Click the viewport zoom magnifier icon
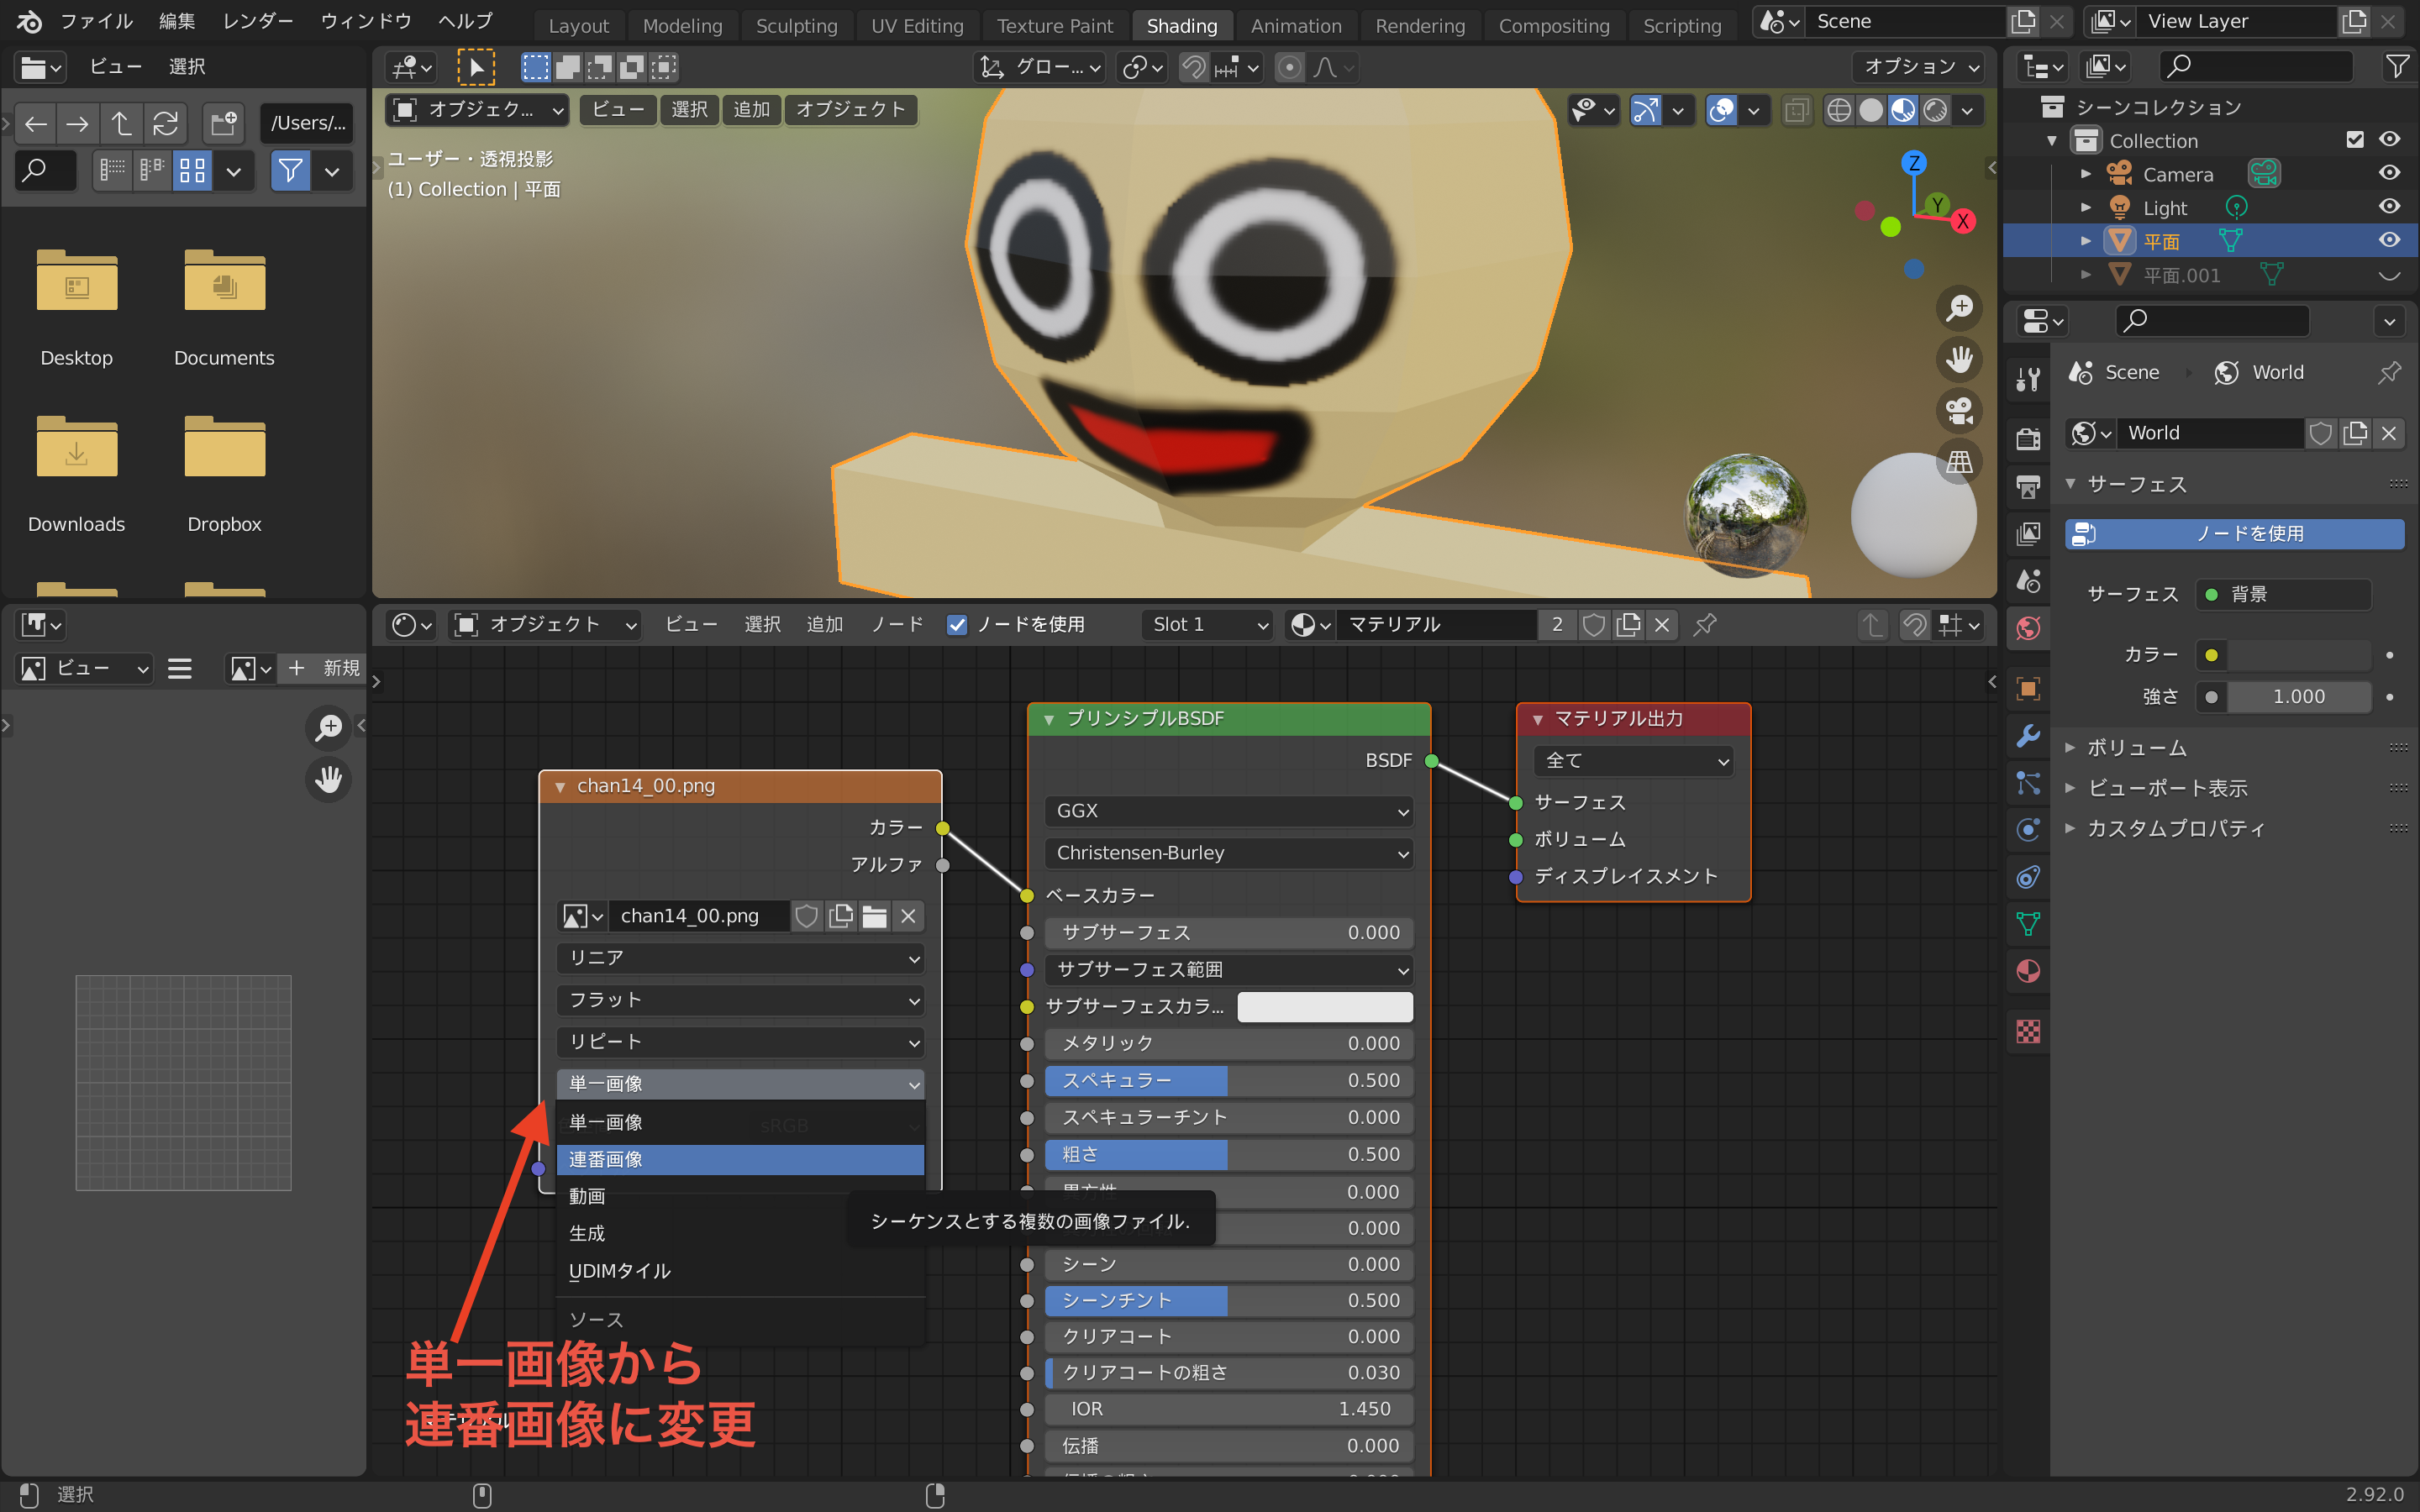This screenshot has height=1512, width=2420. [x=1959, y=308]
